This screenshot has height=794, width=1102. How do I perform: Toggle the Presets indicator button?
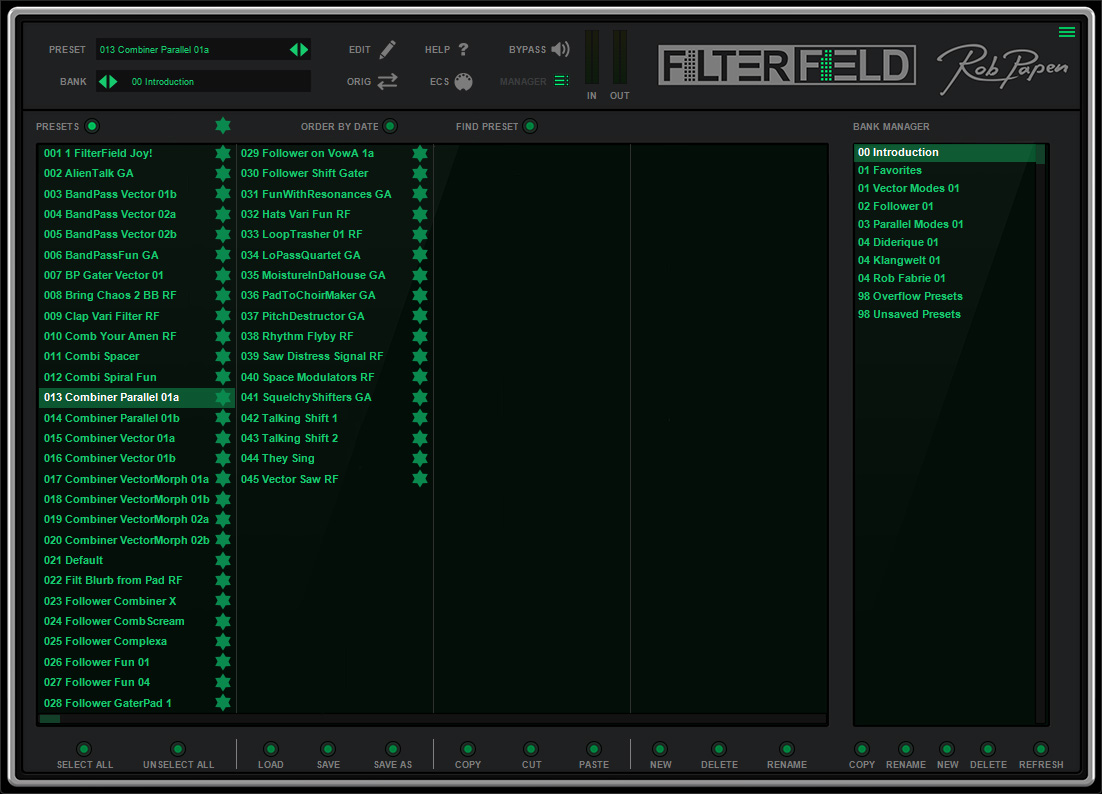point(92,126)
